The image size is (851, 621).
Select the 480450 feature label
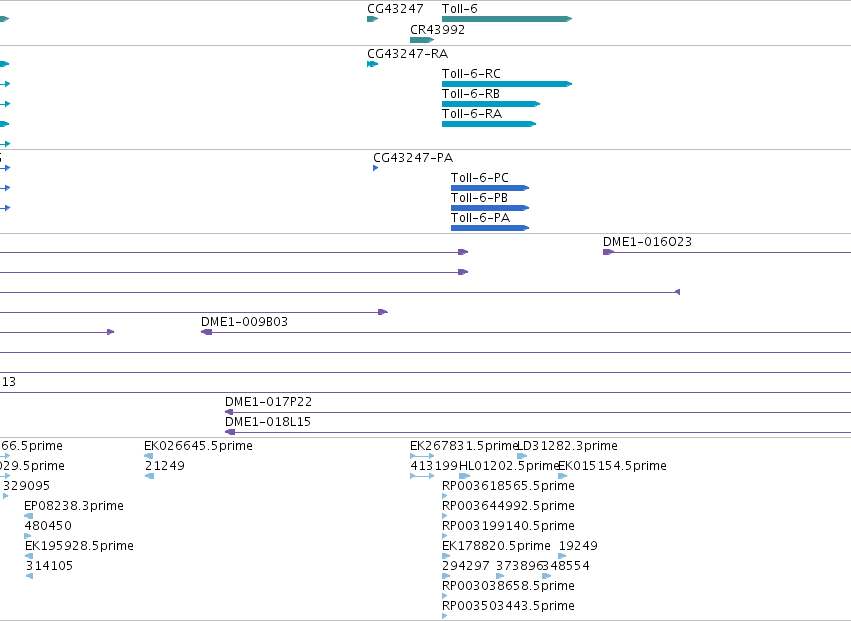point(48,526)
